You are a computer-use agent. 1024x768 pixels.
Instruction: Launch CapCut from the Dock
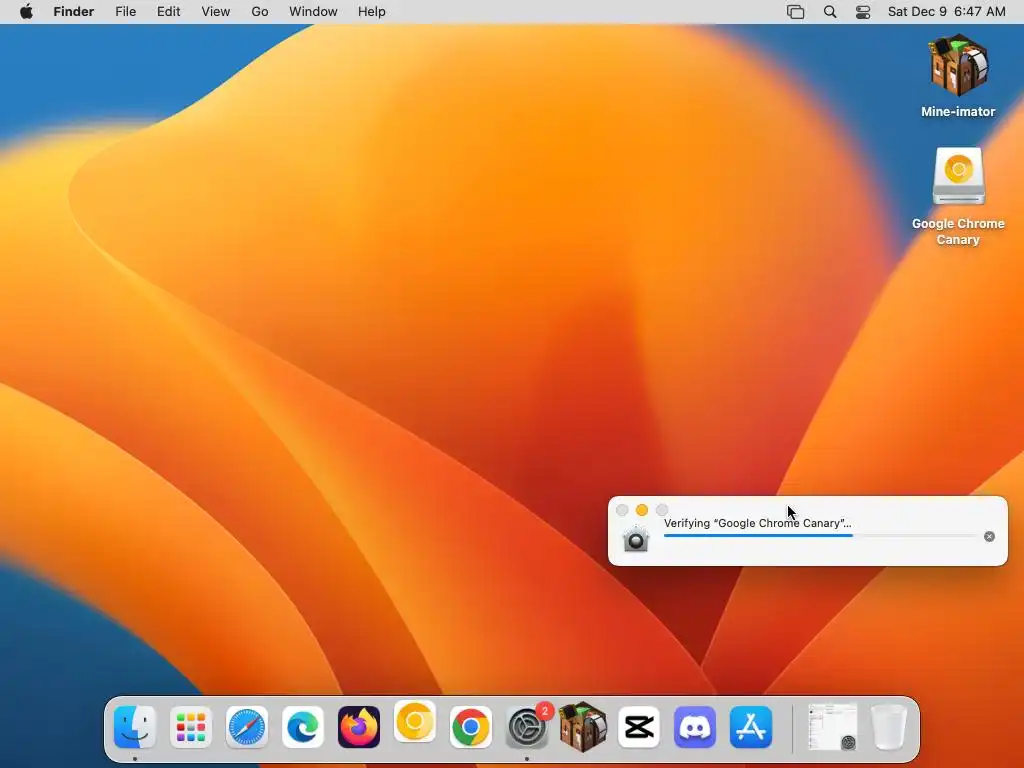pyautogui.click(x=639, y=727)
